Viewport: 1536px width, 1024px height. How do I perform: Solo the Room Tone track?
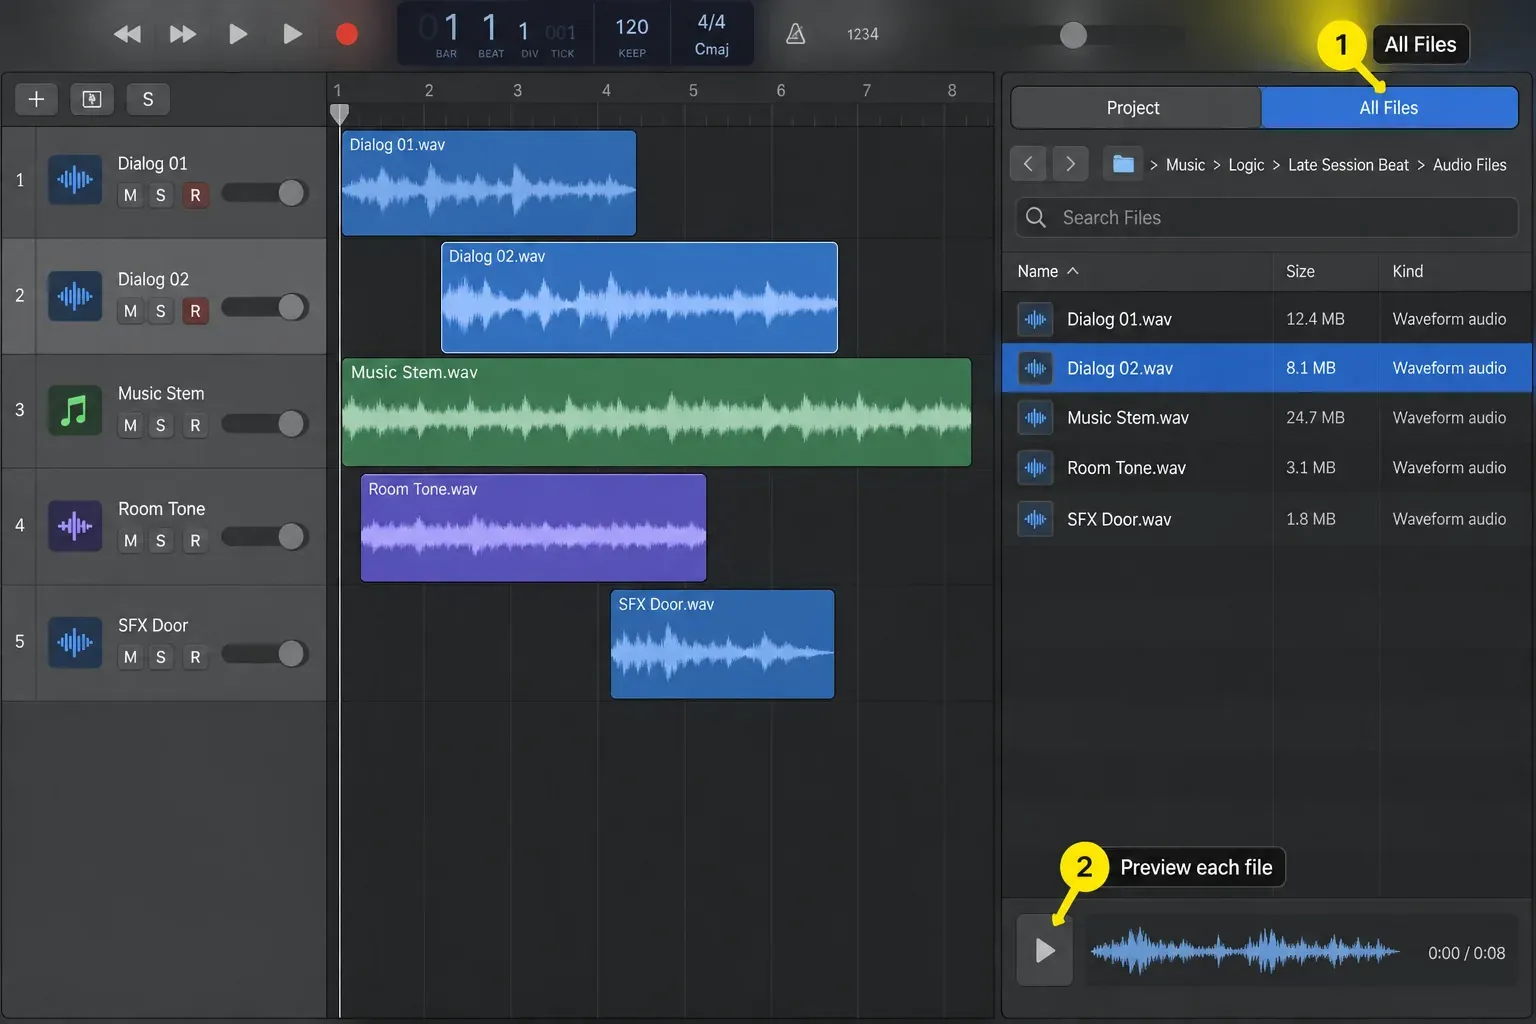(x=160, y=541)
